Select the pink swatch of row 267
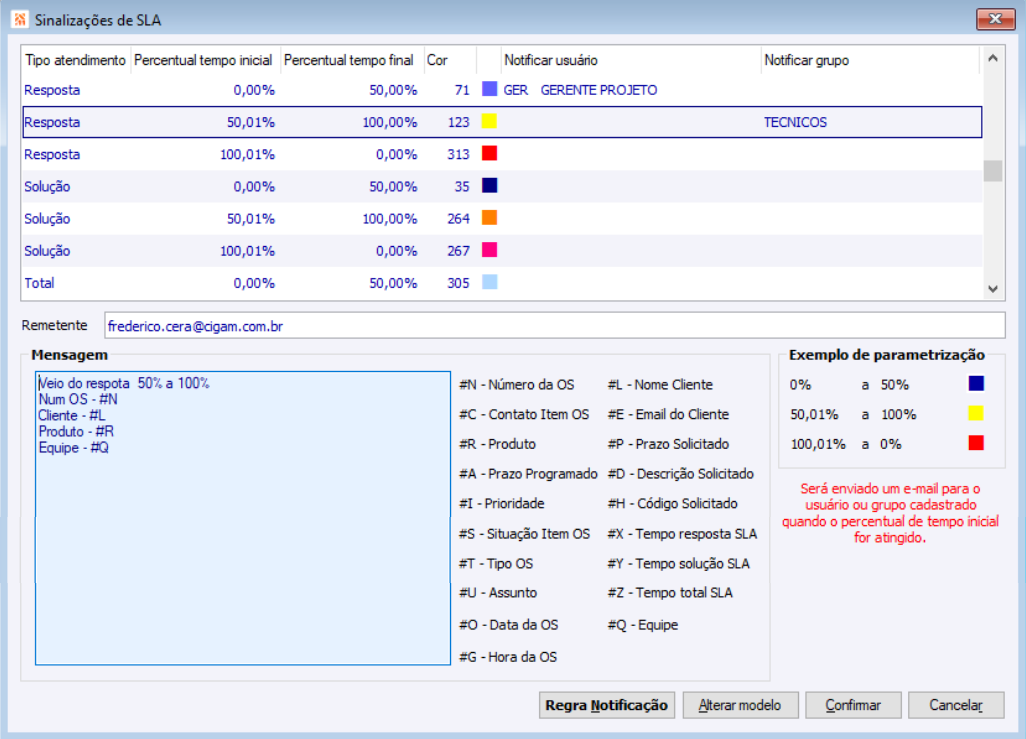The width and height of the screenshot is (1026, 739). tap(489, 249)
